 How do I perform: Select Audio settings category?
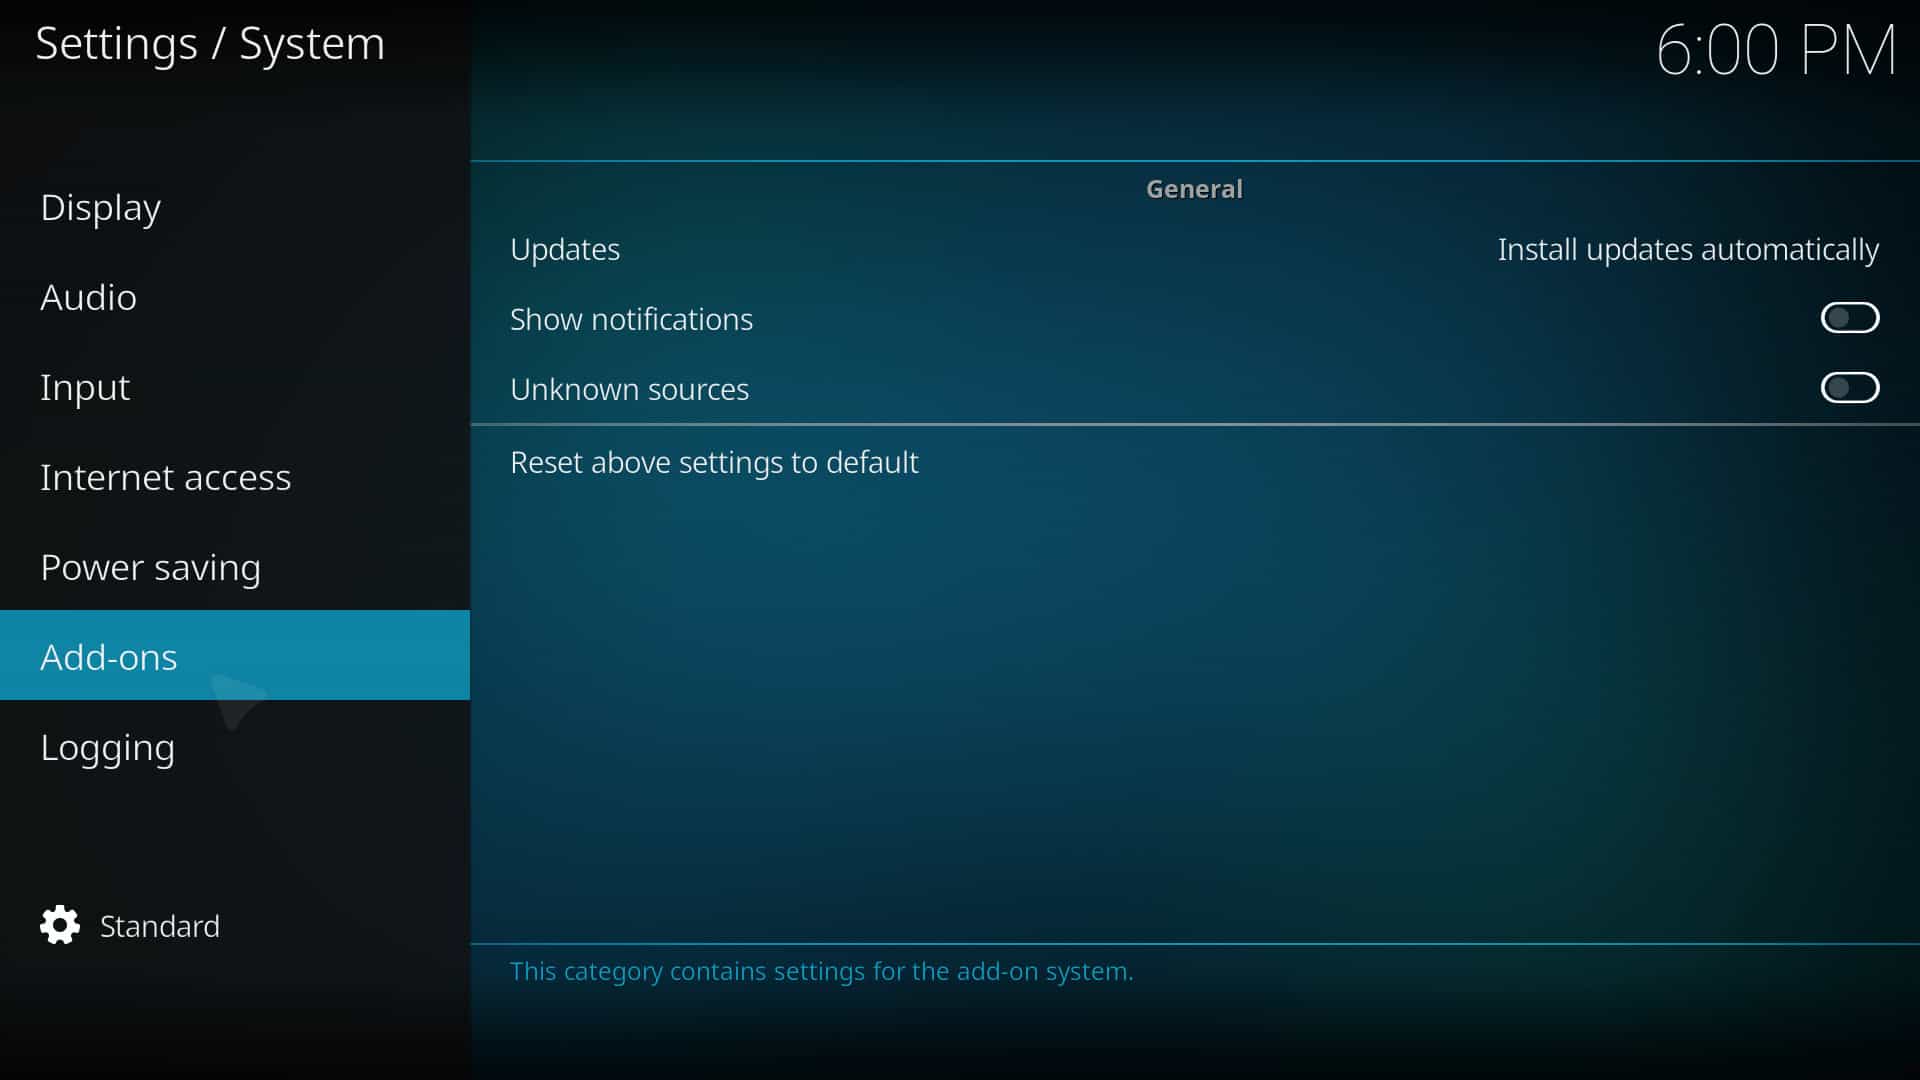click(x=88, y=297)
